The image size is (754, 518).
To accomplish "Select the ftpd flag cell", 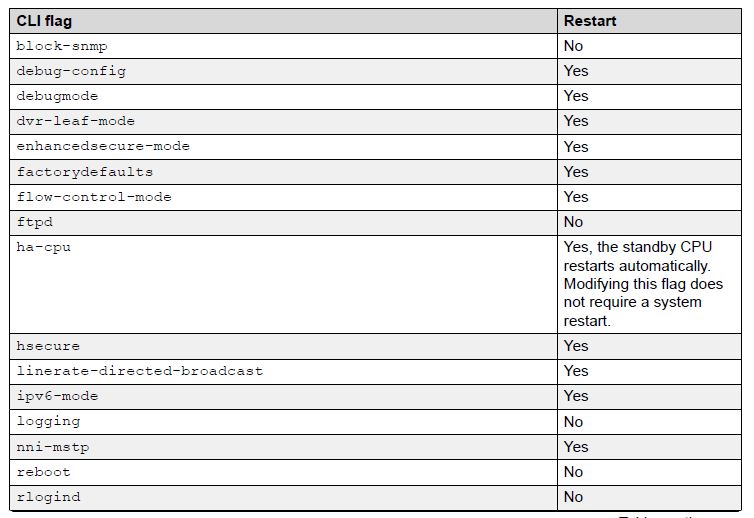I will [x=34, y=222].
